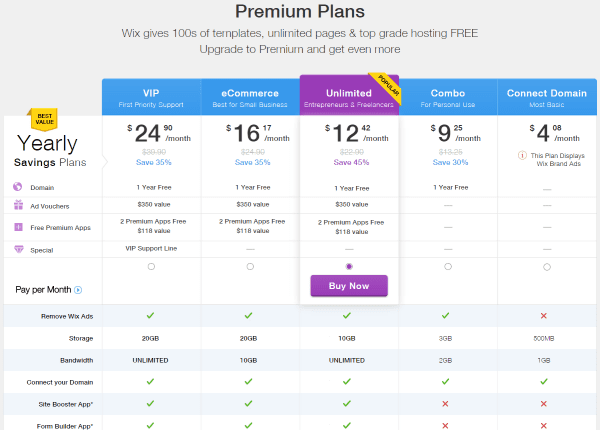Screen dimensions: 600x430
Task: Click the Ad Vouchers gift icon
Action: (18, 205)
